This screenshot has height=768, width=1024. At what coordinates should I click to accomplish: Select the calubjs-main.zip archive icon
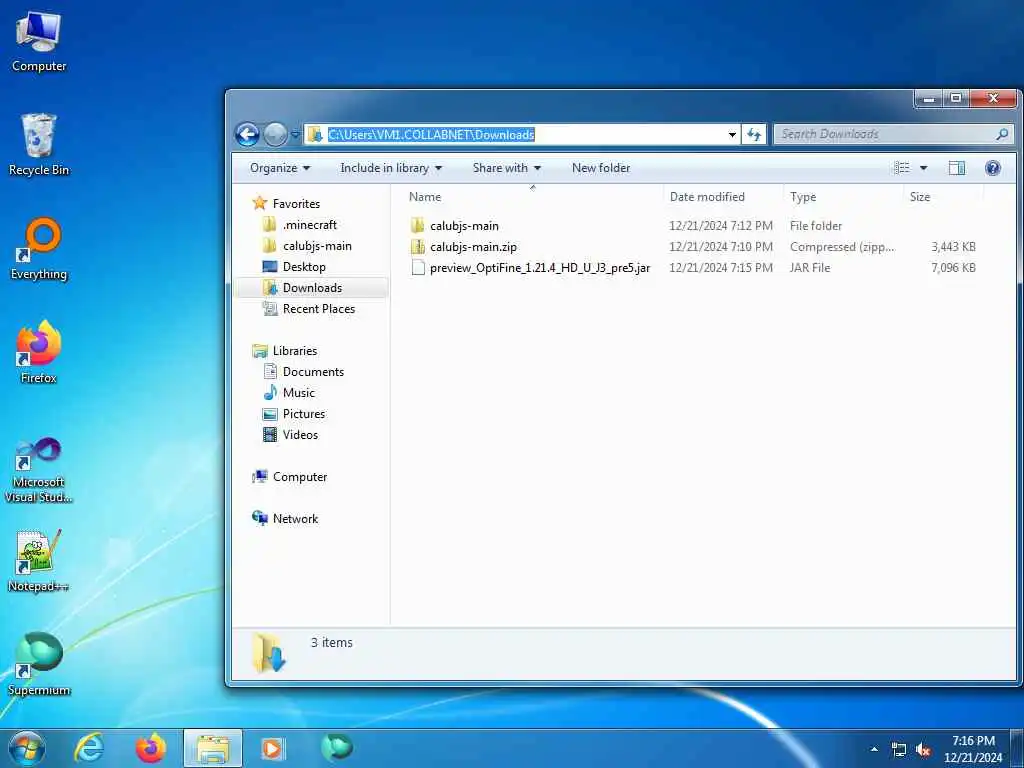click(417, 247)
